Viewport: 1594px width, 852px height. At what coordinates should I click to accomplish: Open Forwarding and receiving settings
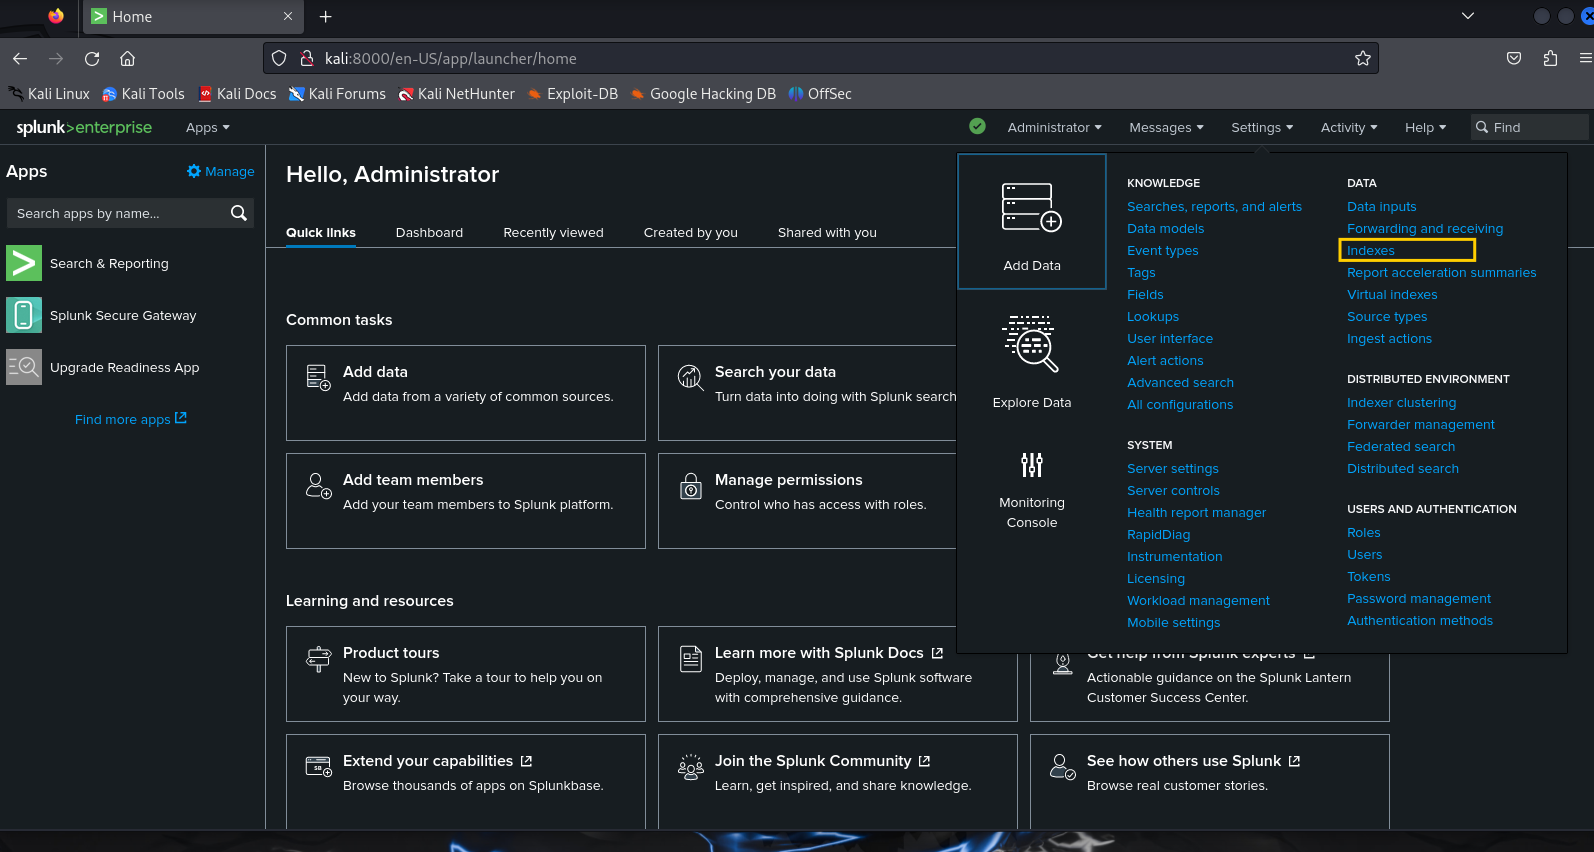coord(1424,228)
